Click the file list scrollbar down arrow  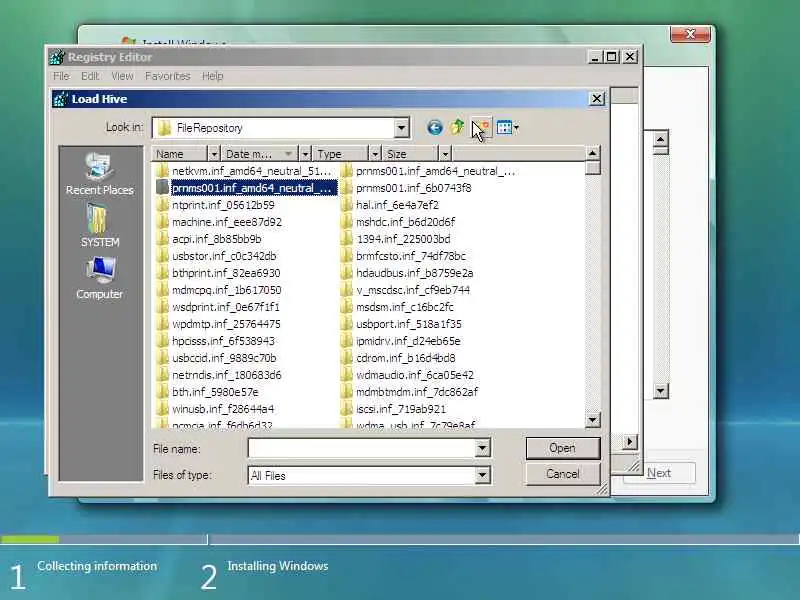point(592,420)
